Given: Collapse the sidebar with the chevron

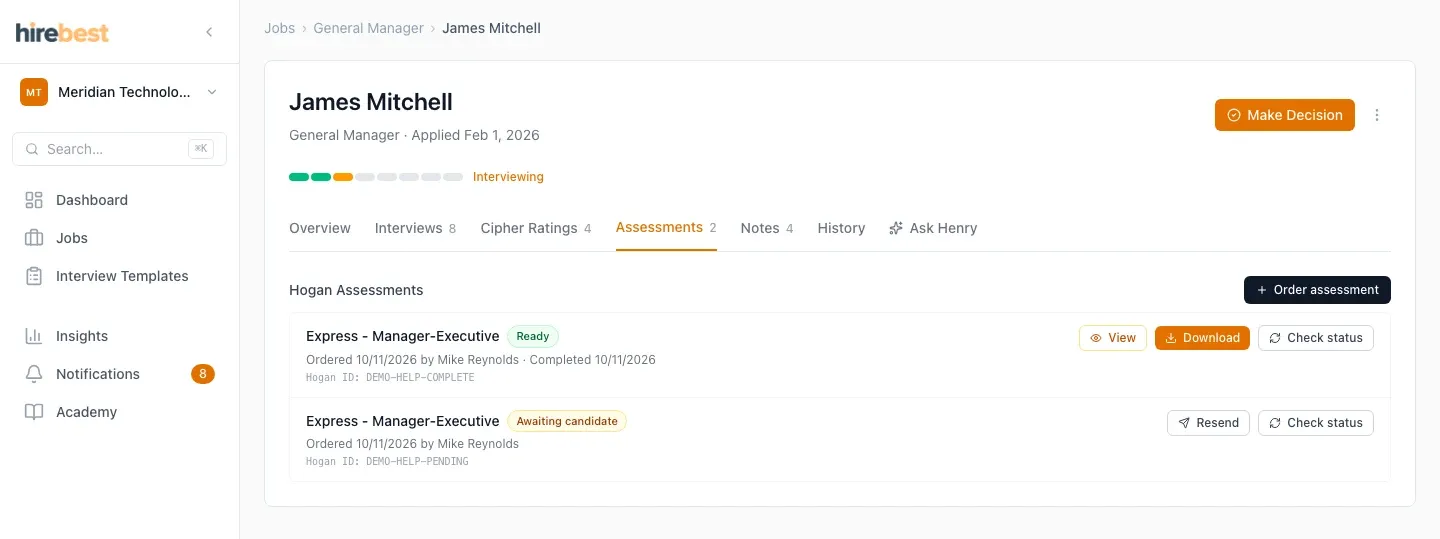Looking at the screenshot, I should tap(209, 32).
